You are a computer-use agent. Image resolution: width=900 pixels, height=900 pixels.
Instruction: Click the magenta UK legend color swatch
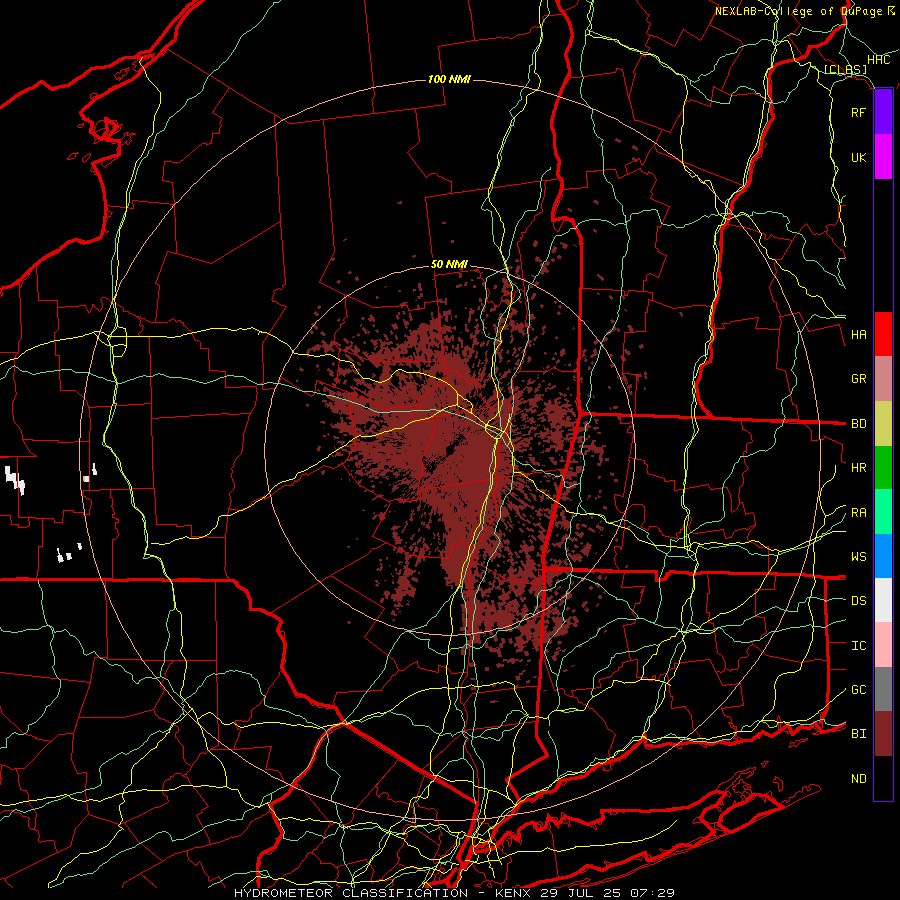click(883, 157)
